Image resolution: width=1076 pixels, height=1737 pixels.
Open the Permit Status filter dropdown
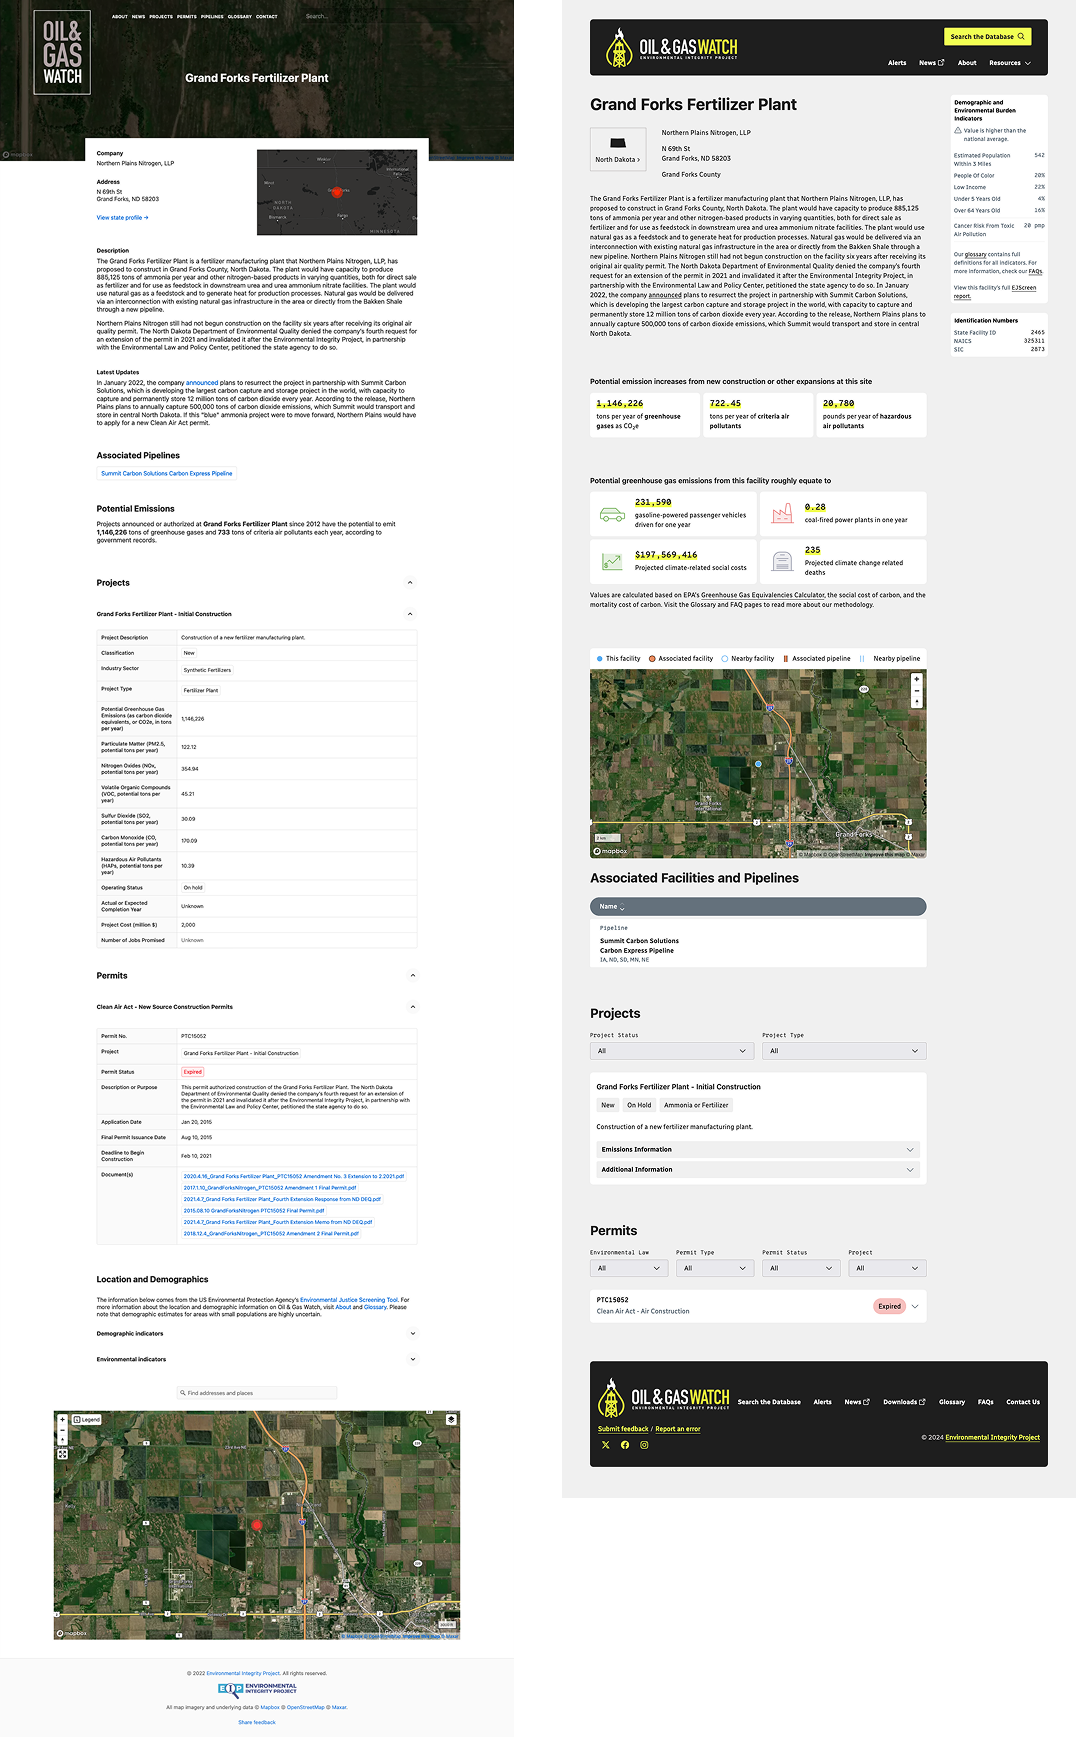801,1268
